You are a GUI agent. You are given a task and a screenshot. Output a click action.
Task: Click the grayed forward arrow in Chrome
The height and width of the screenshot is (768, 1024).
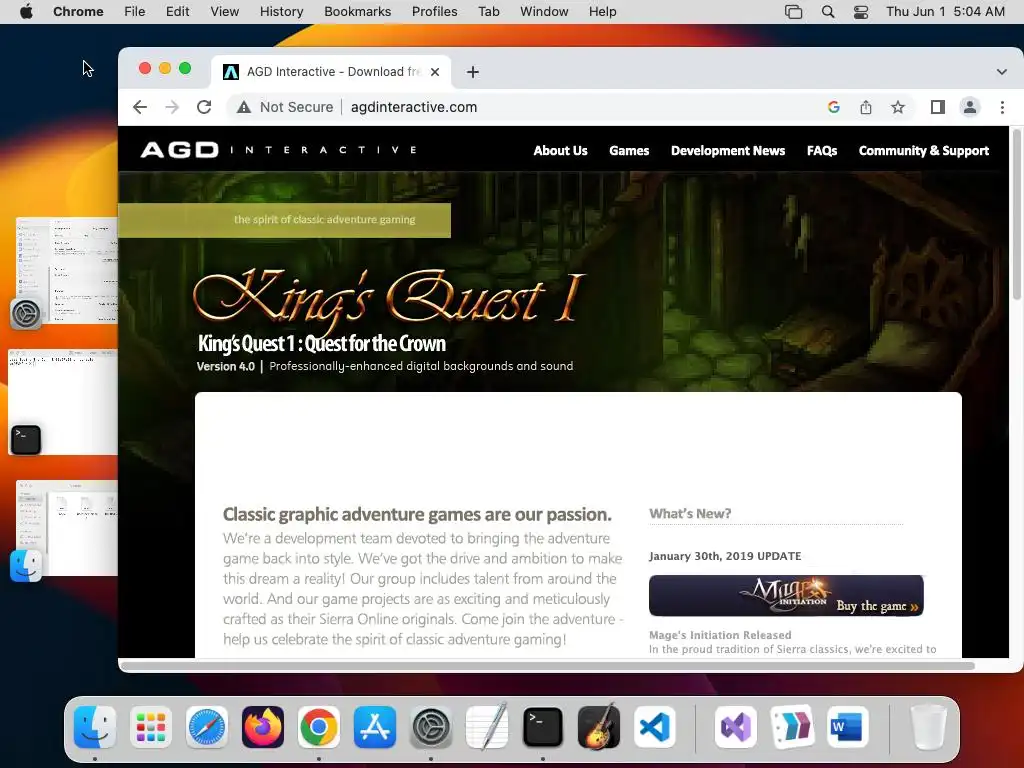172,107
